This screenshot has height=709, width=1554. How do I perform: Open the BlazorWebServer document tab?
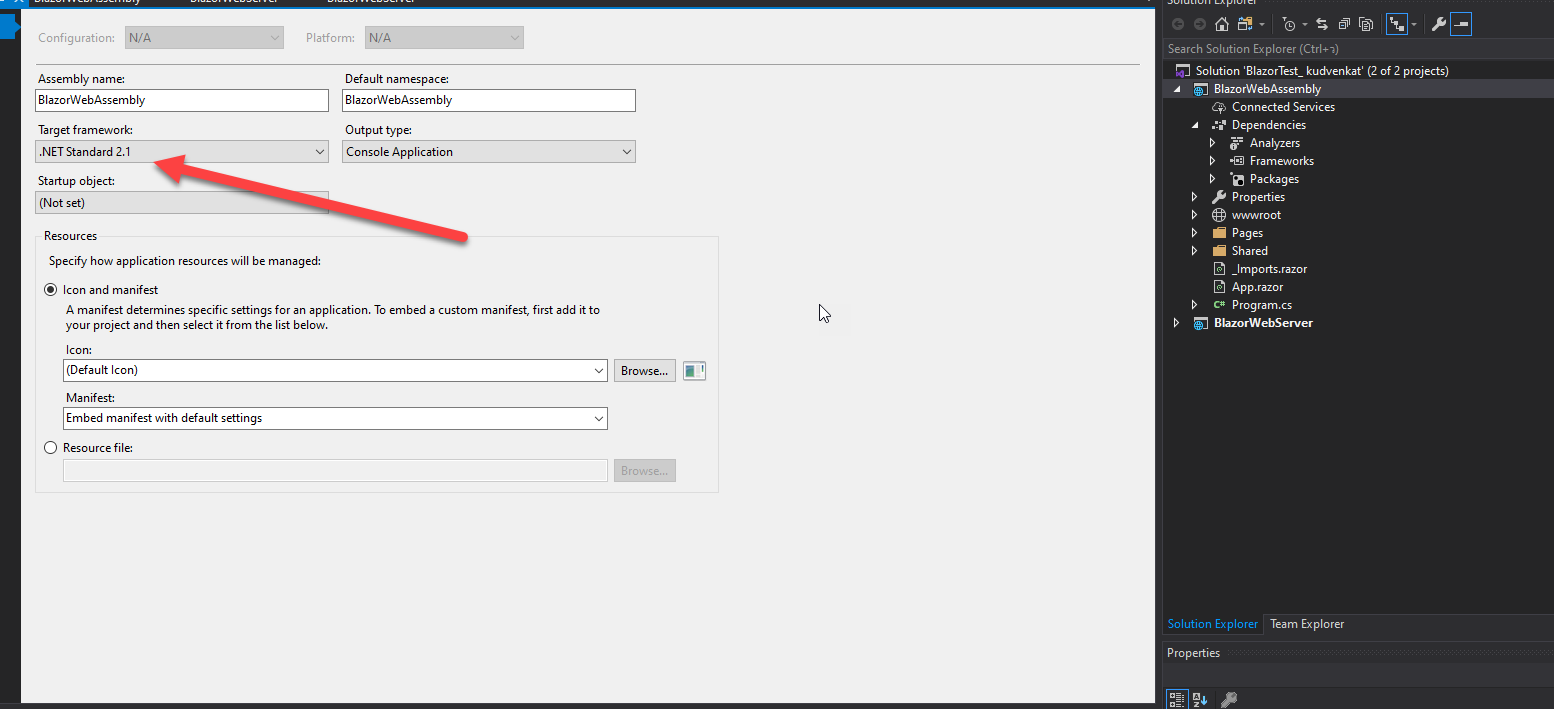coord(232,3)
